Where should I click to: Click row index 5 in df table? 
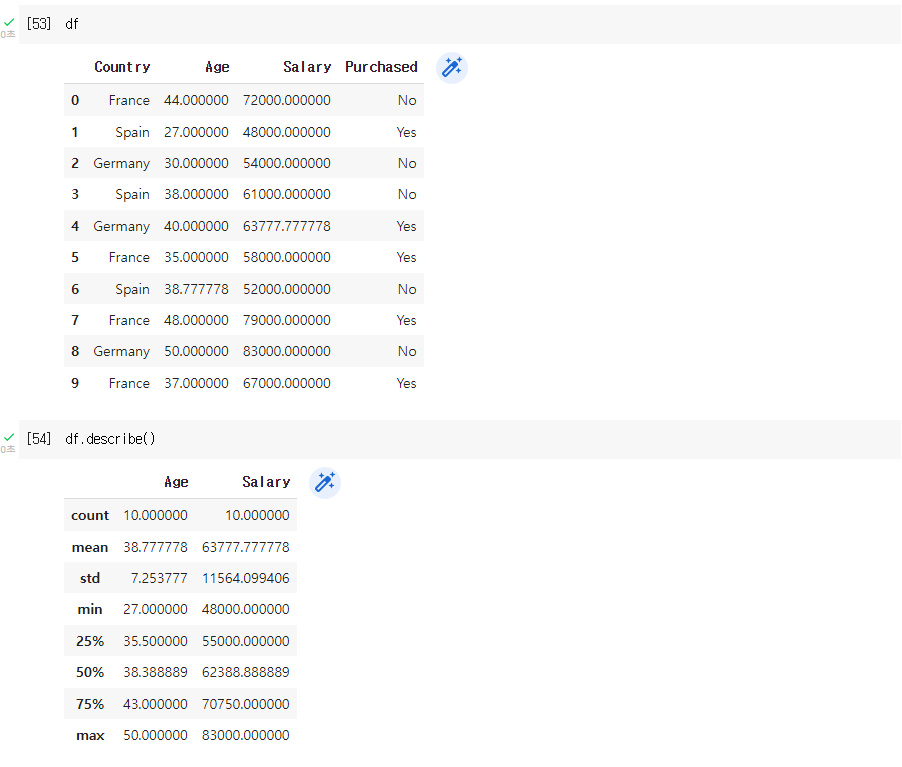point(75,258)
